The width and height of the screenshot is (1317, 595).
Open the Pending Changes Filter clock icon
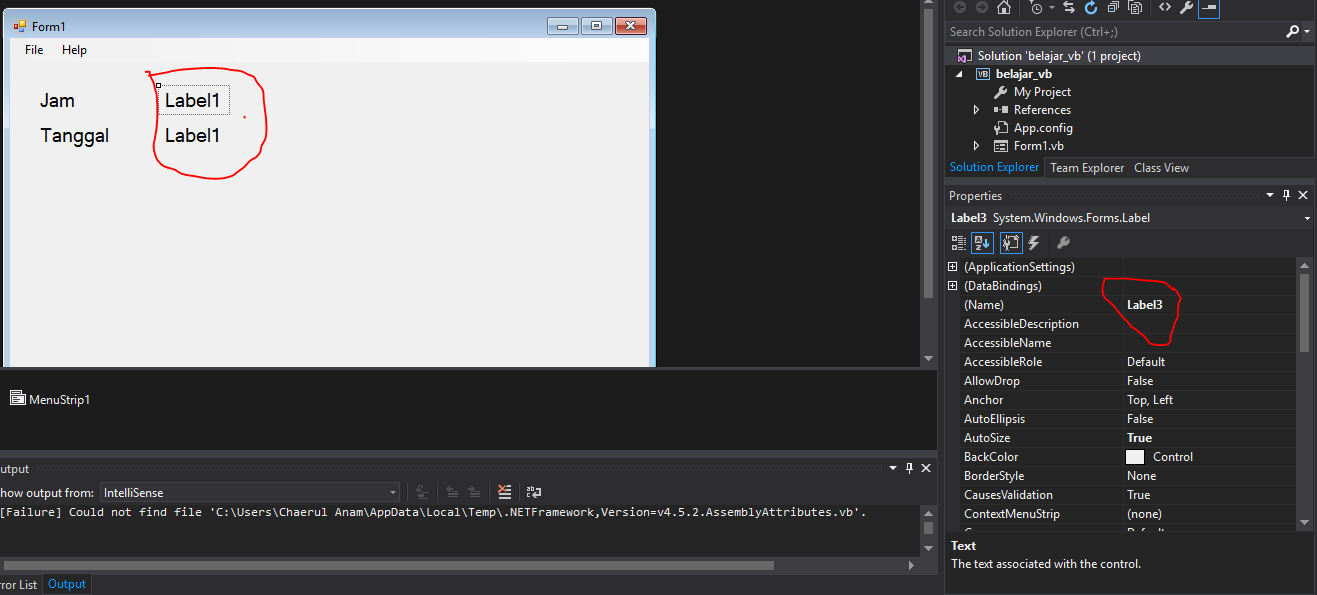tap(1034, 8)
